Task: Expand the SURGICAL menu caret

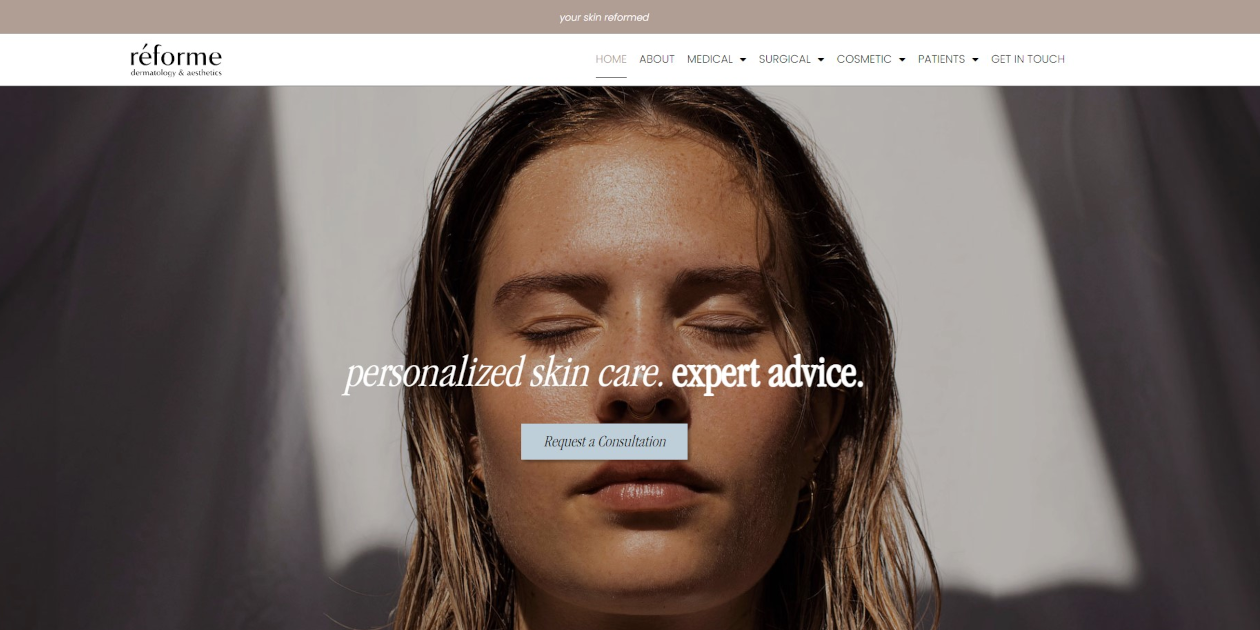Action: (x=821, y=60)
